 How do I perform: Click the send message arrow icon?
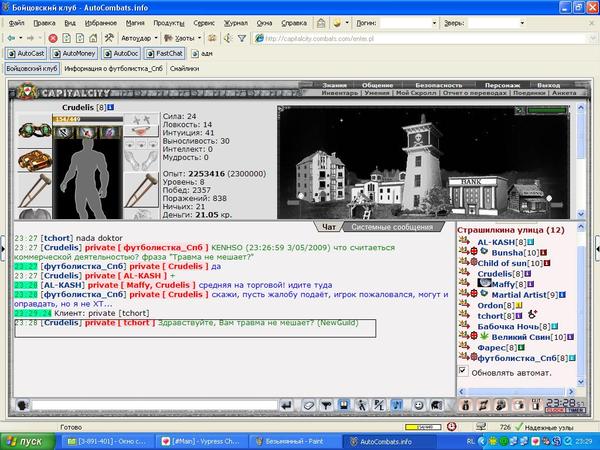click(286, 405)
